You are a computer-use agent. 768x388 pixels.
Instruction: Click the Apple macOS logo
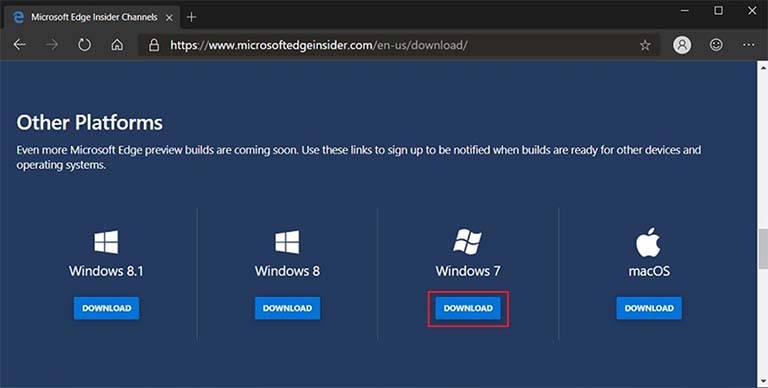[x=648, y=242]
